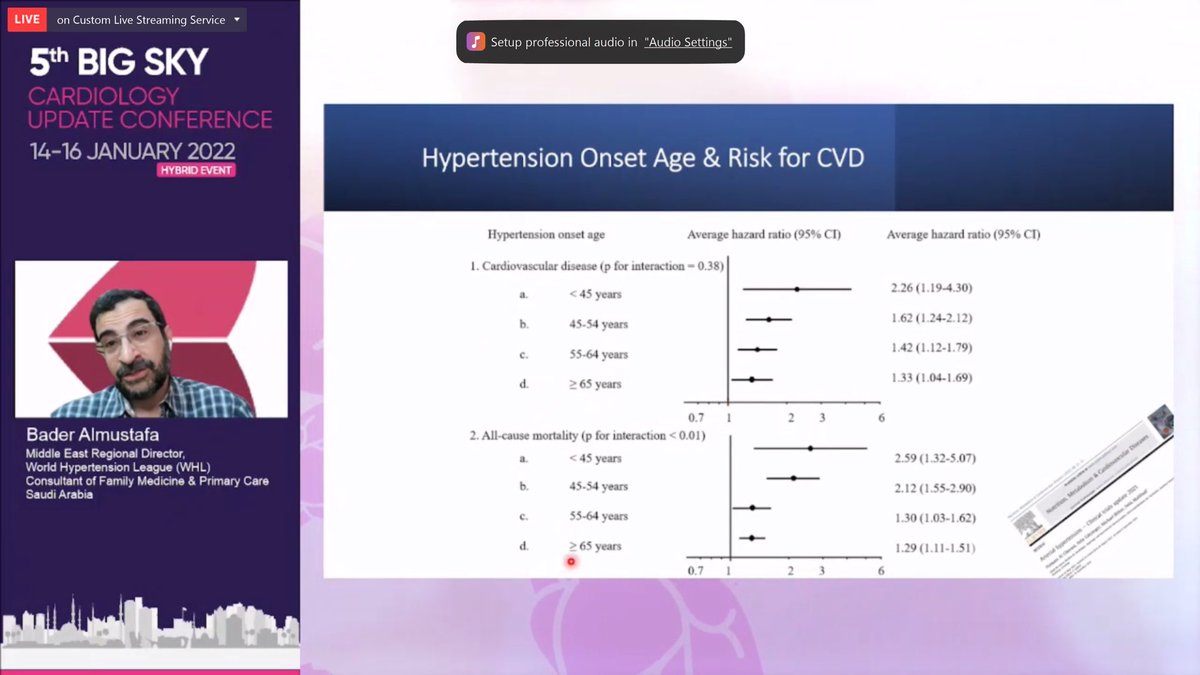Screen dimensions: 1200x675
Task: Click the HYBRID EVENT badge
Action: click(x=196, y=170)
